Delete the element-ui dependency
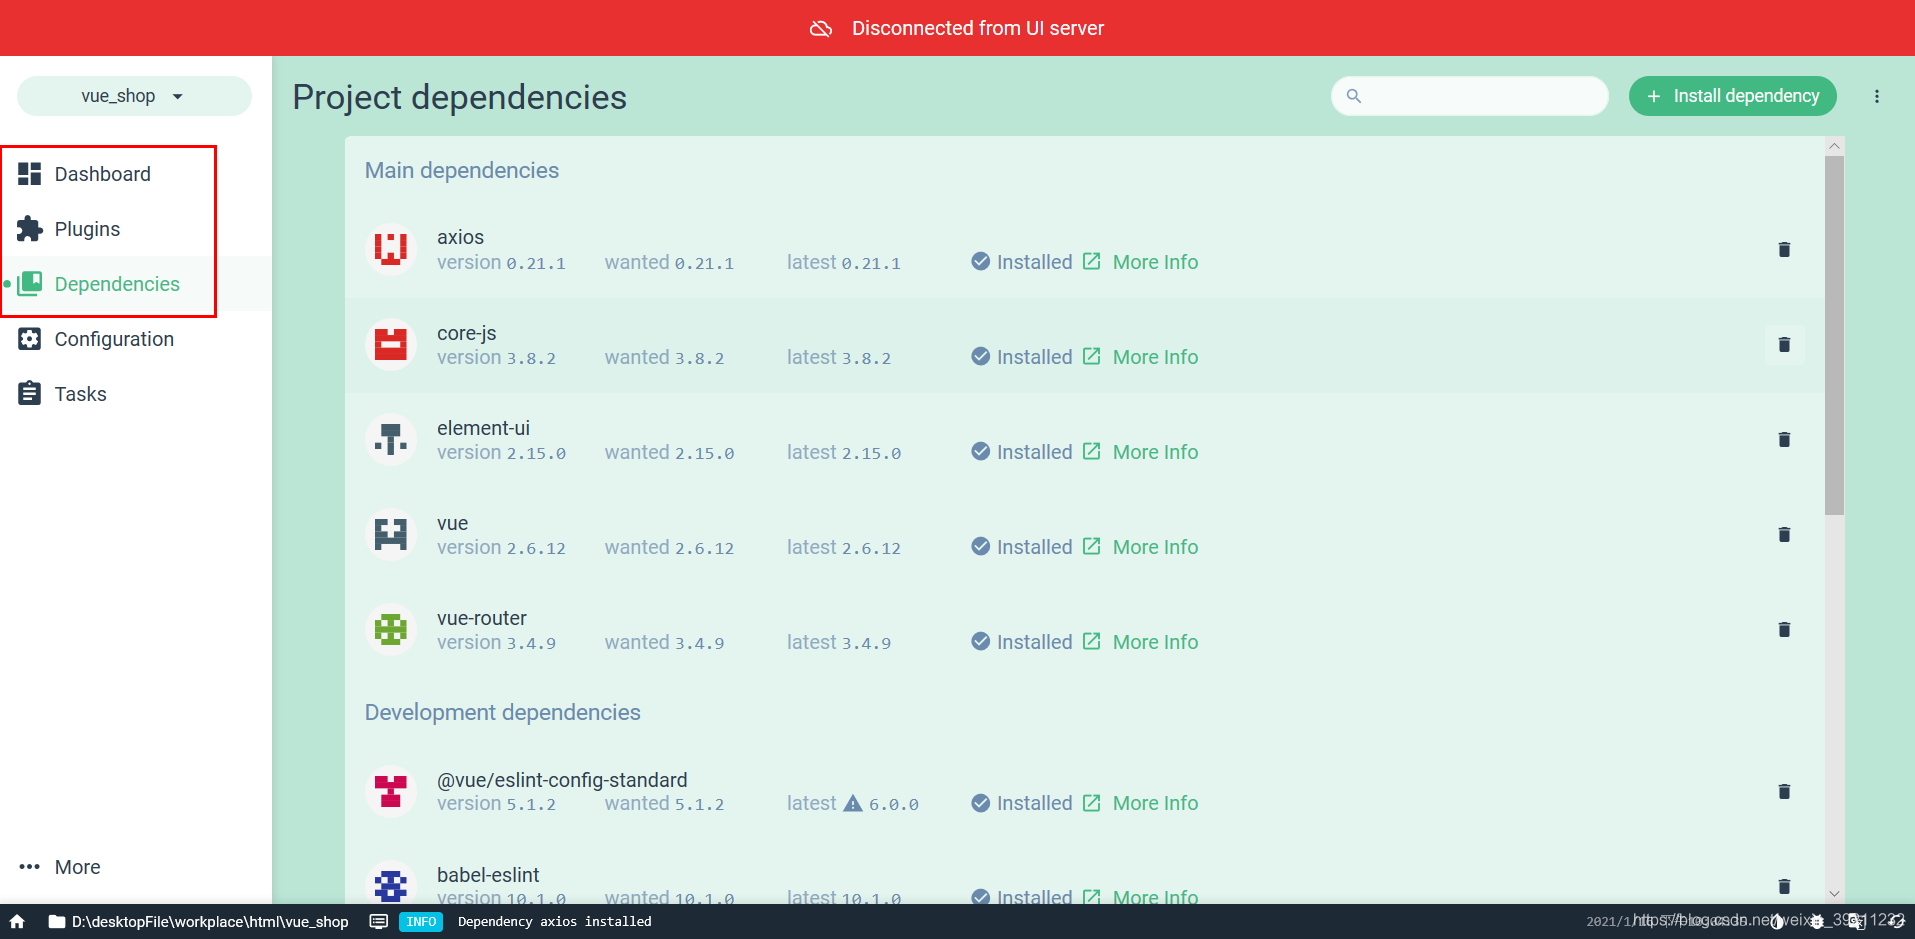1915x939 pixels. pyautogui.click(x=1784, y=439)
